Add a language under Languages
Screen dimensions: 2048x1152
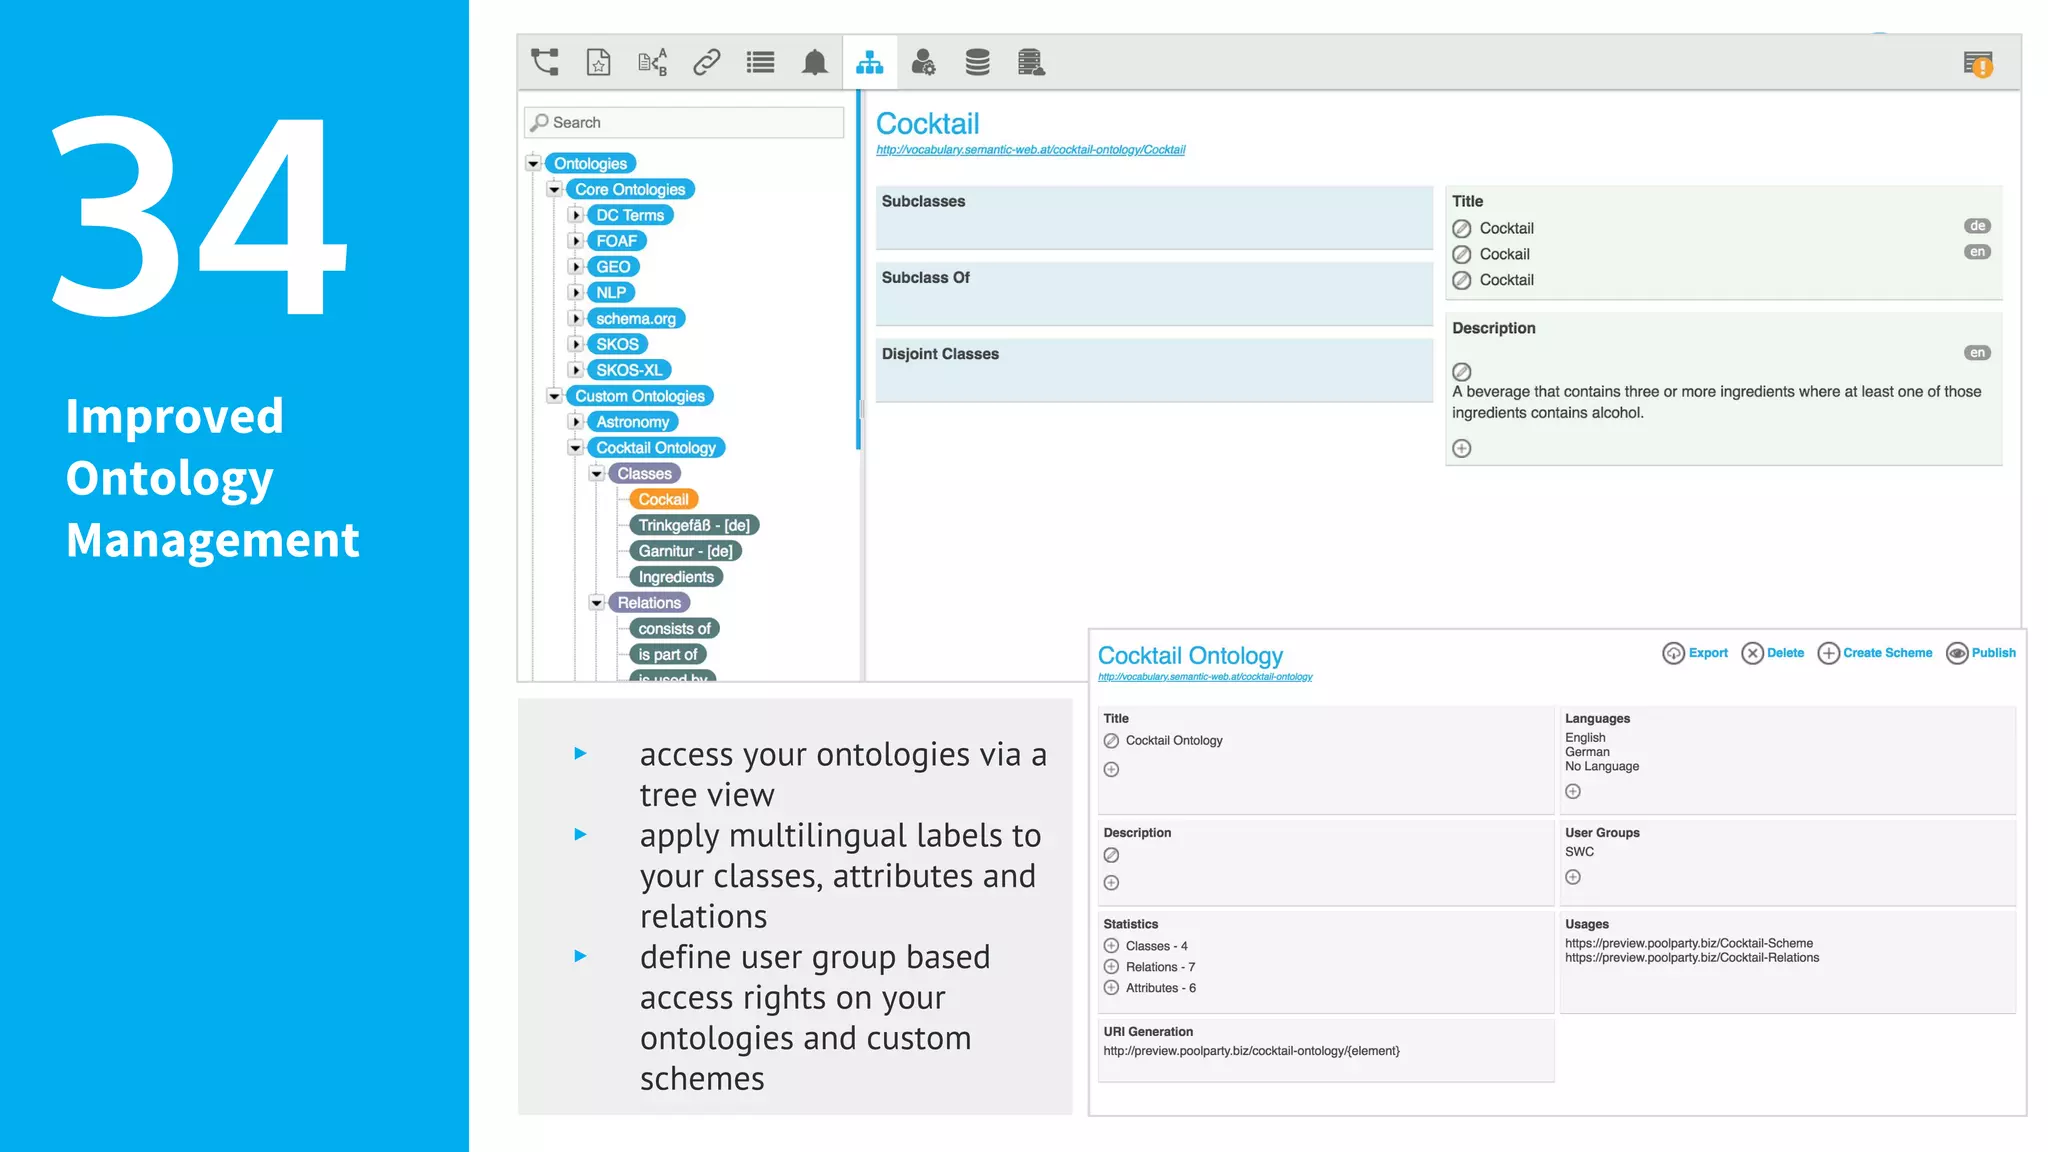click(x=1573, y=791)
